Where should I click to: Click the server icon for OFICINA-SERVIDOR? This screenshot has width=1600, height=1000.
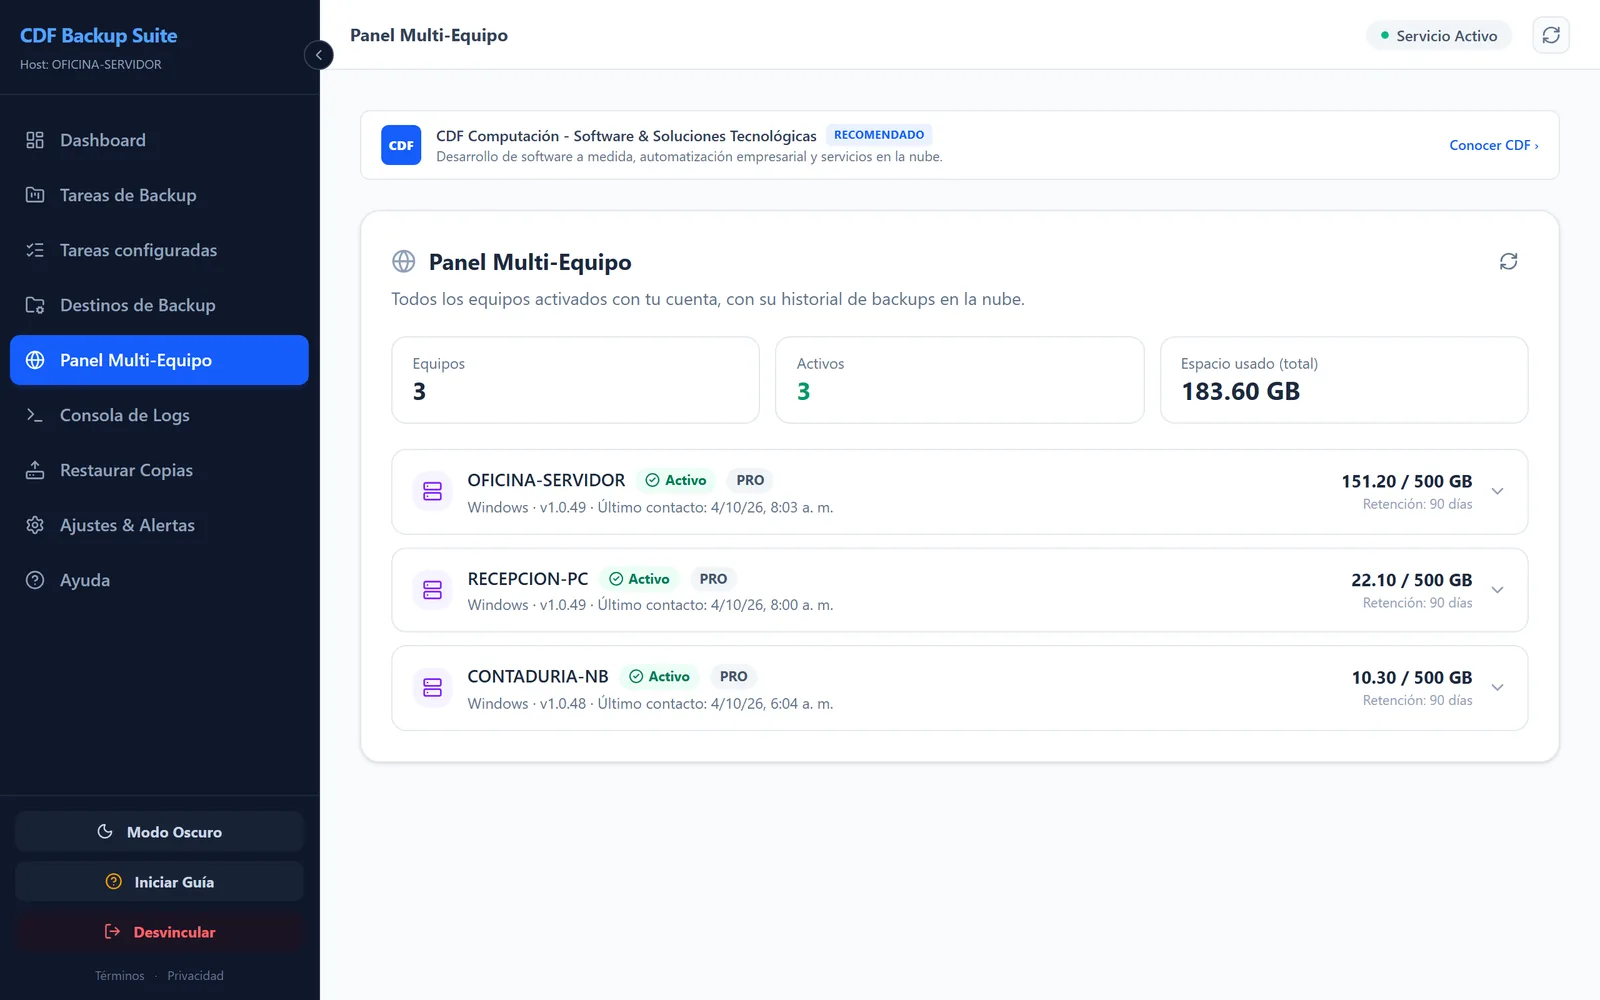(x=432, y=491)
